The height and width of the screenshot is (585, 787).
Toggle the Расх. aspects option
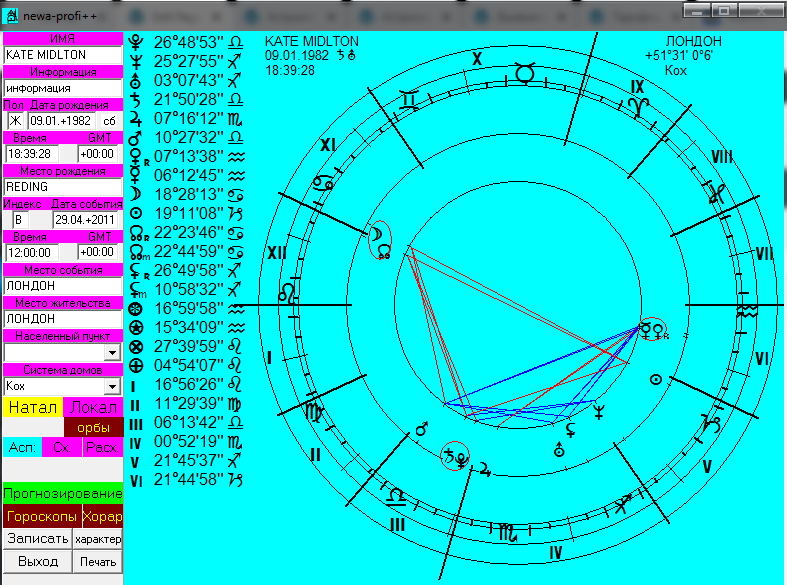pos(101,447)
